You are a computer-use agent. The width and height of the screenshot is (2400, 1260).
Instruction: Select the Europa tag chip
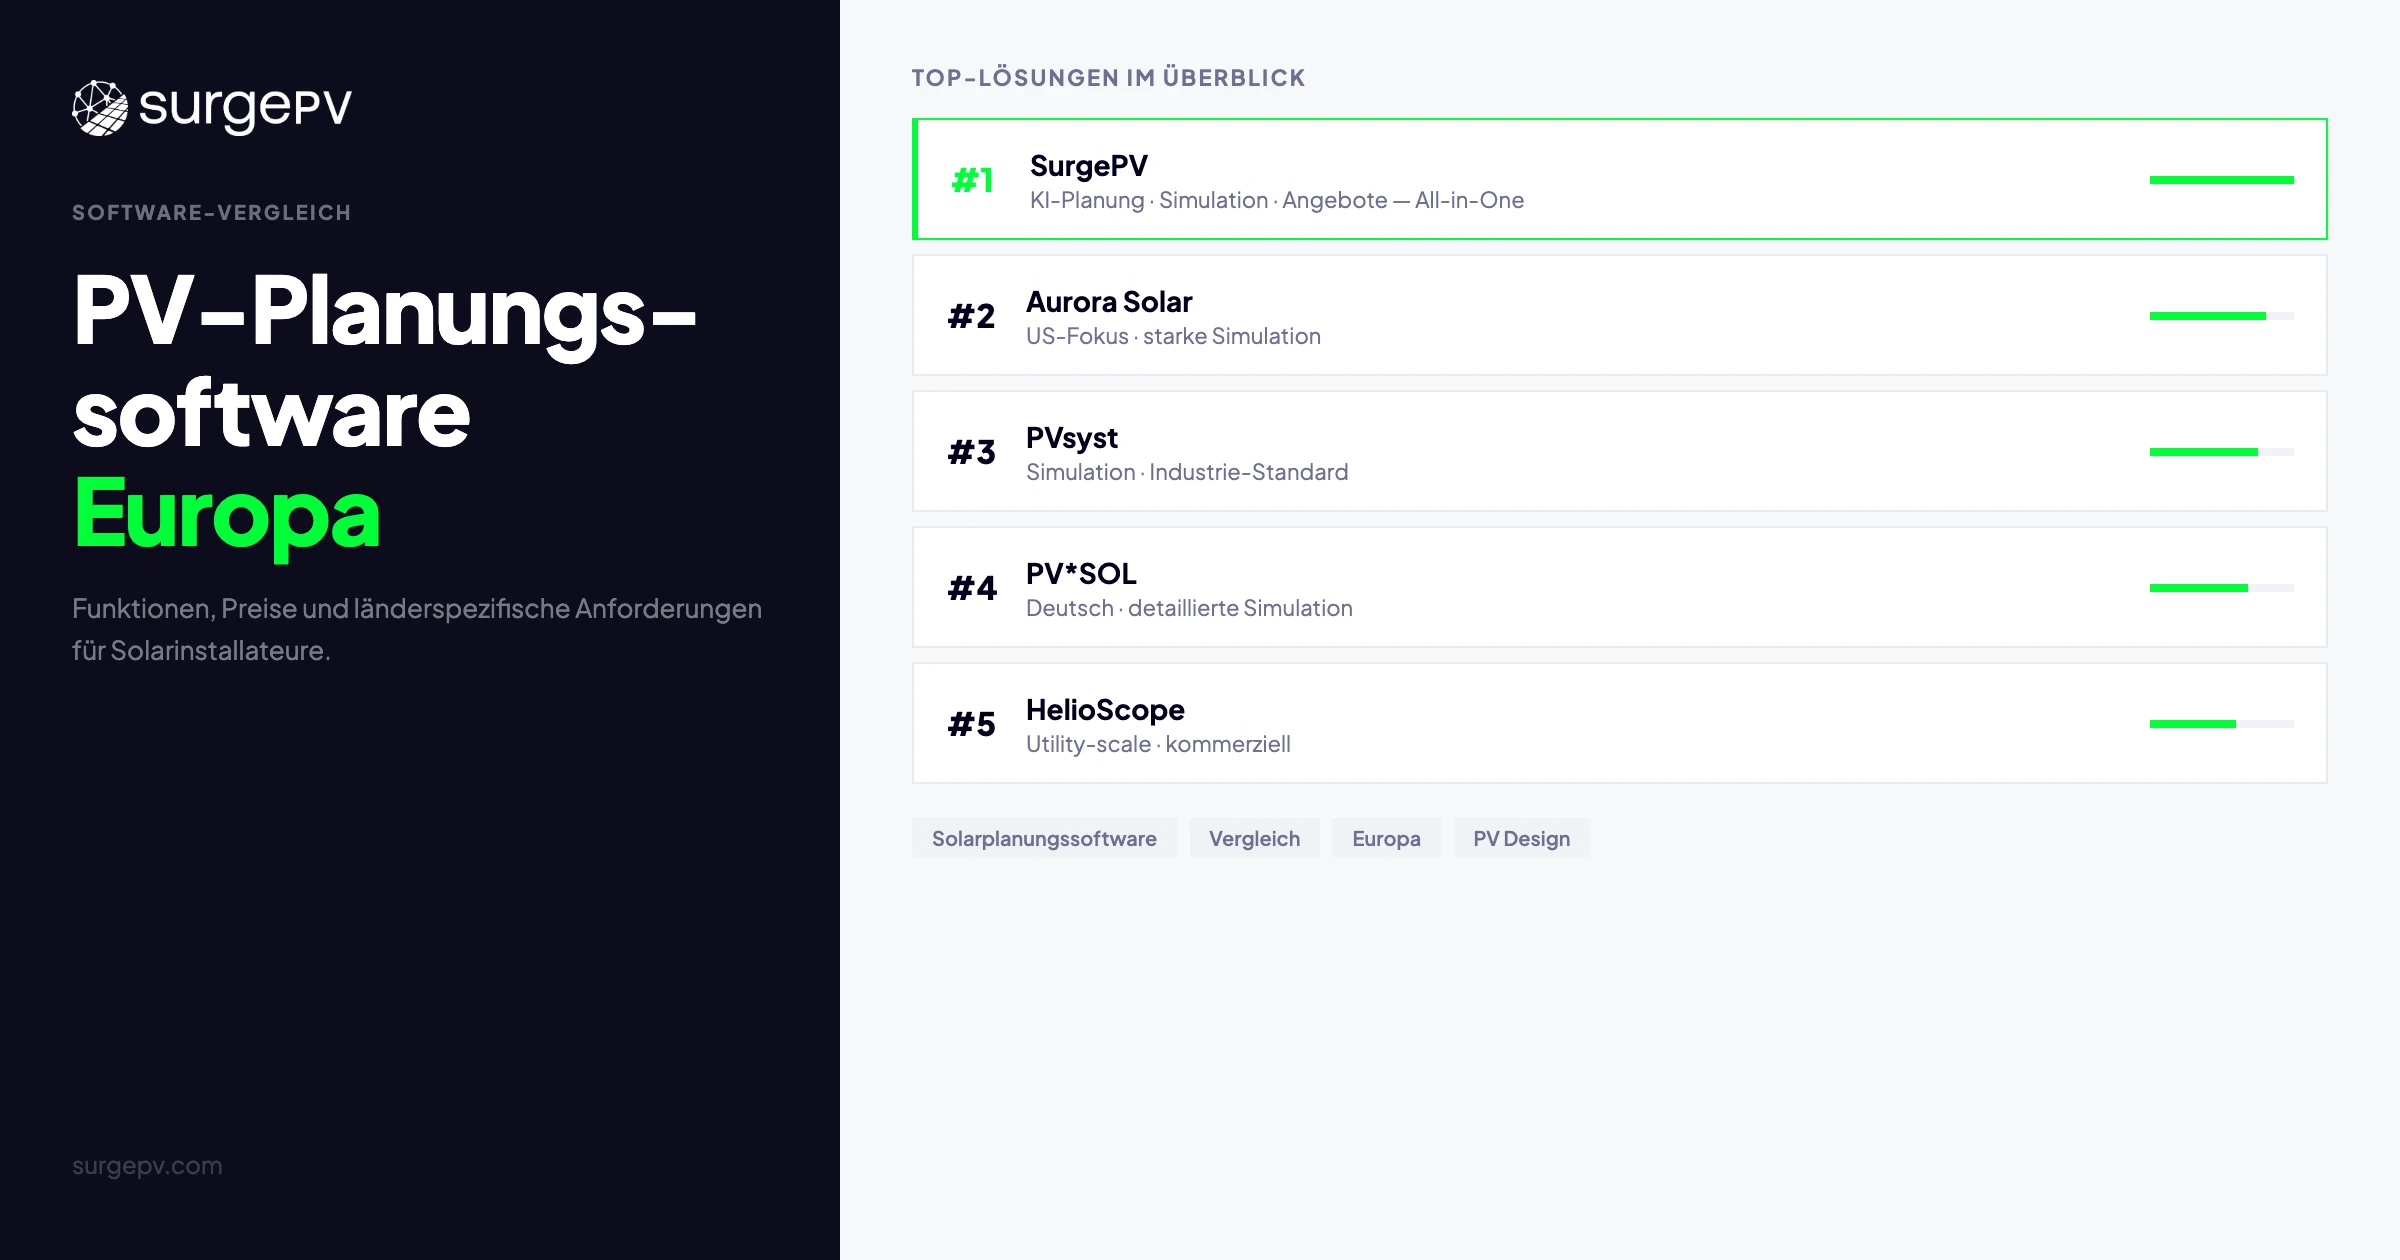[x=1386, y=838]
